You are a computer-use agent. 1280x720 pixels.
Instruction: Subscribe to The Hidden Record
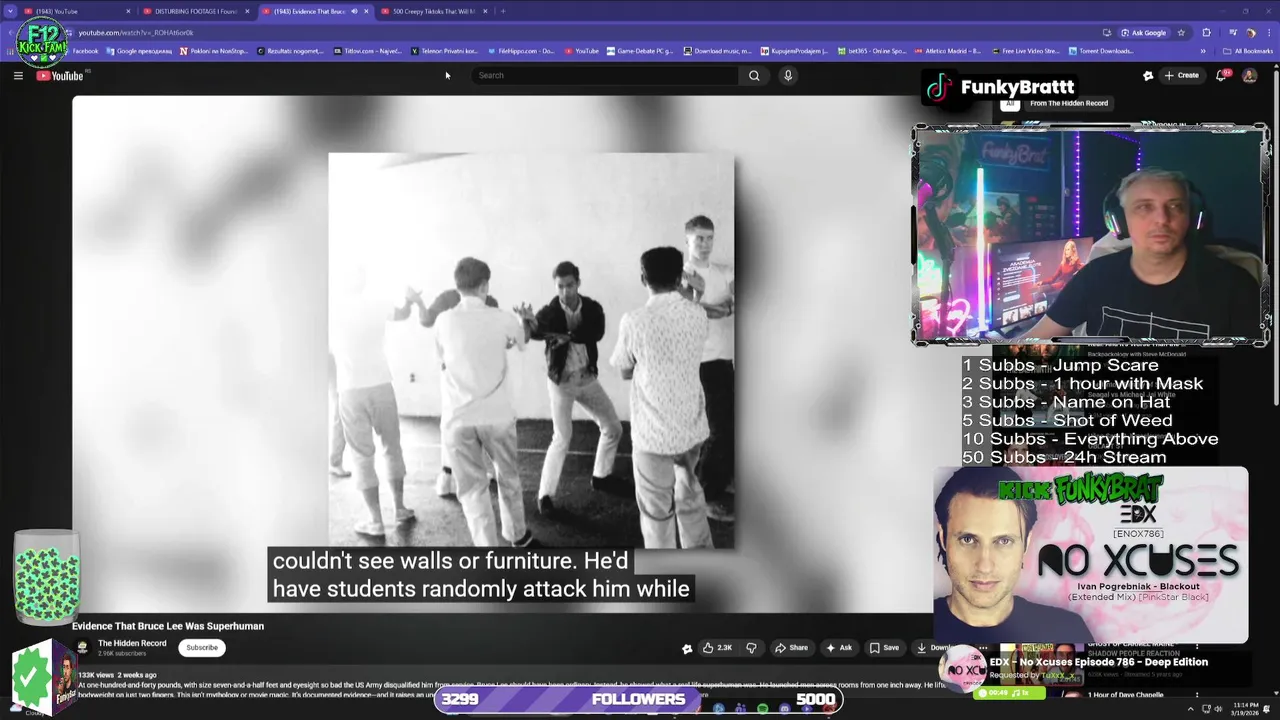click(x=201, y=647)
